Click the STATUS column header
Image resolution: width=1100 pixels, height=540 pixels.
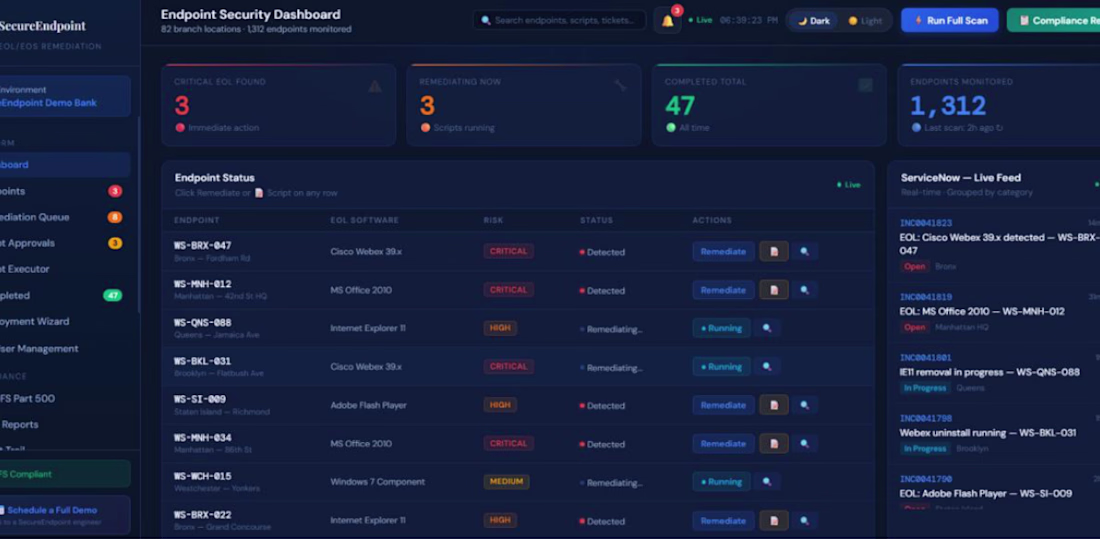coord(596,220)
